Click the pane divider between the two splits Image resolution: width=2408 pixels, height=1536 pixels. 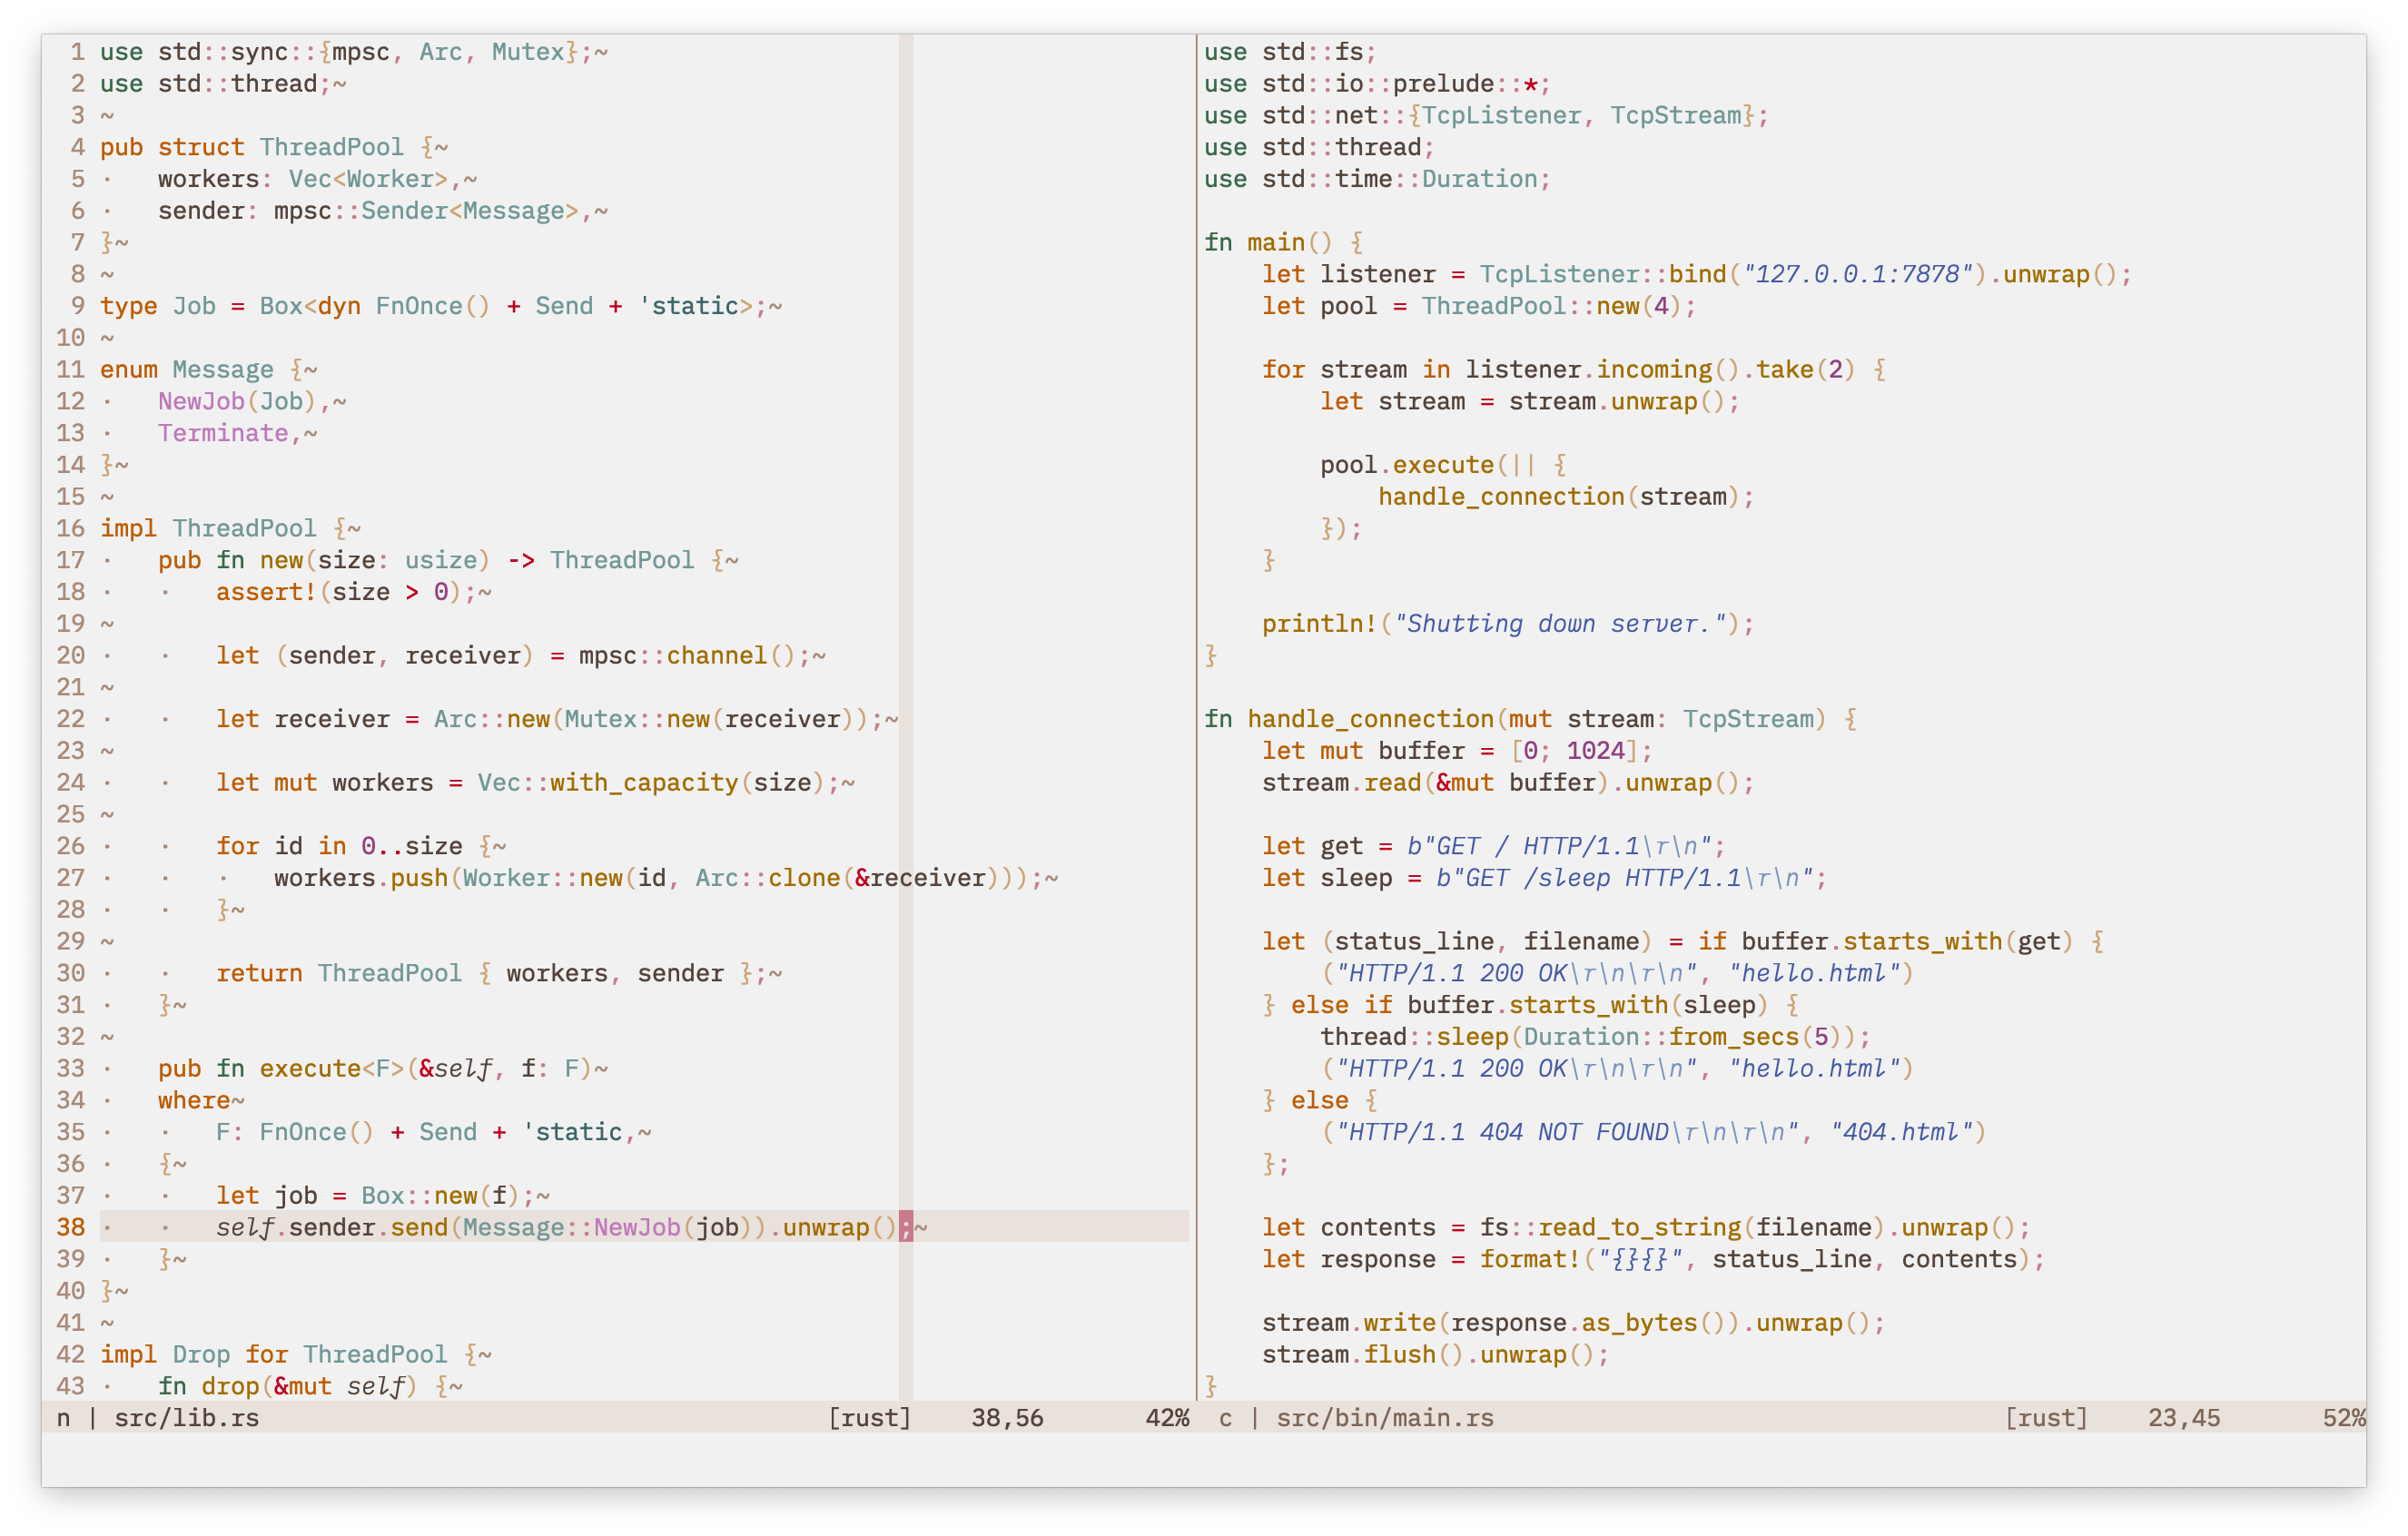1196,700
